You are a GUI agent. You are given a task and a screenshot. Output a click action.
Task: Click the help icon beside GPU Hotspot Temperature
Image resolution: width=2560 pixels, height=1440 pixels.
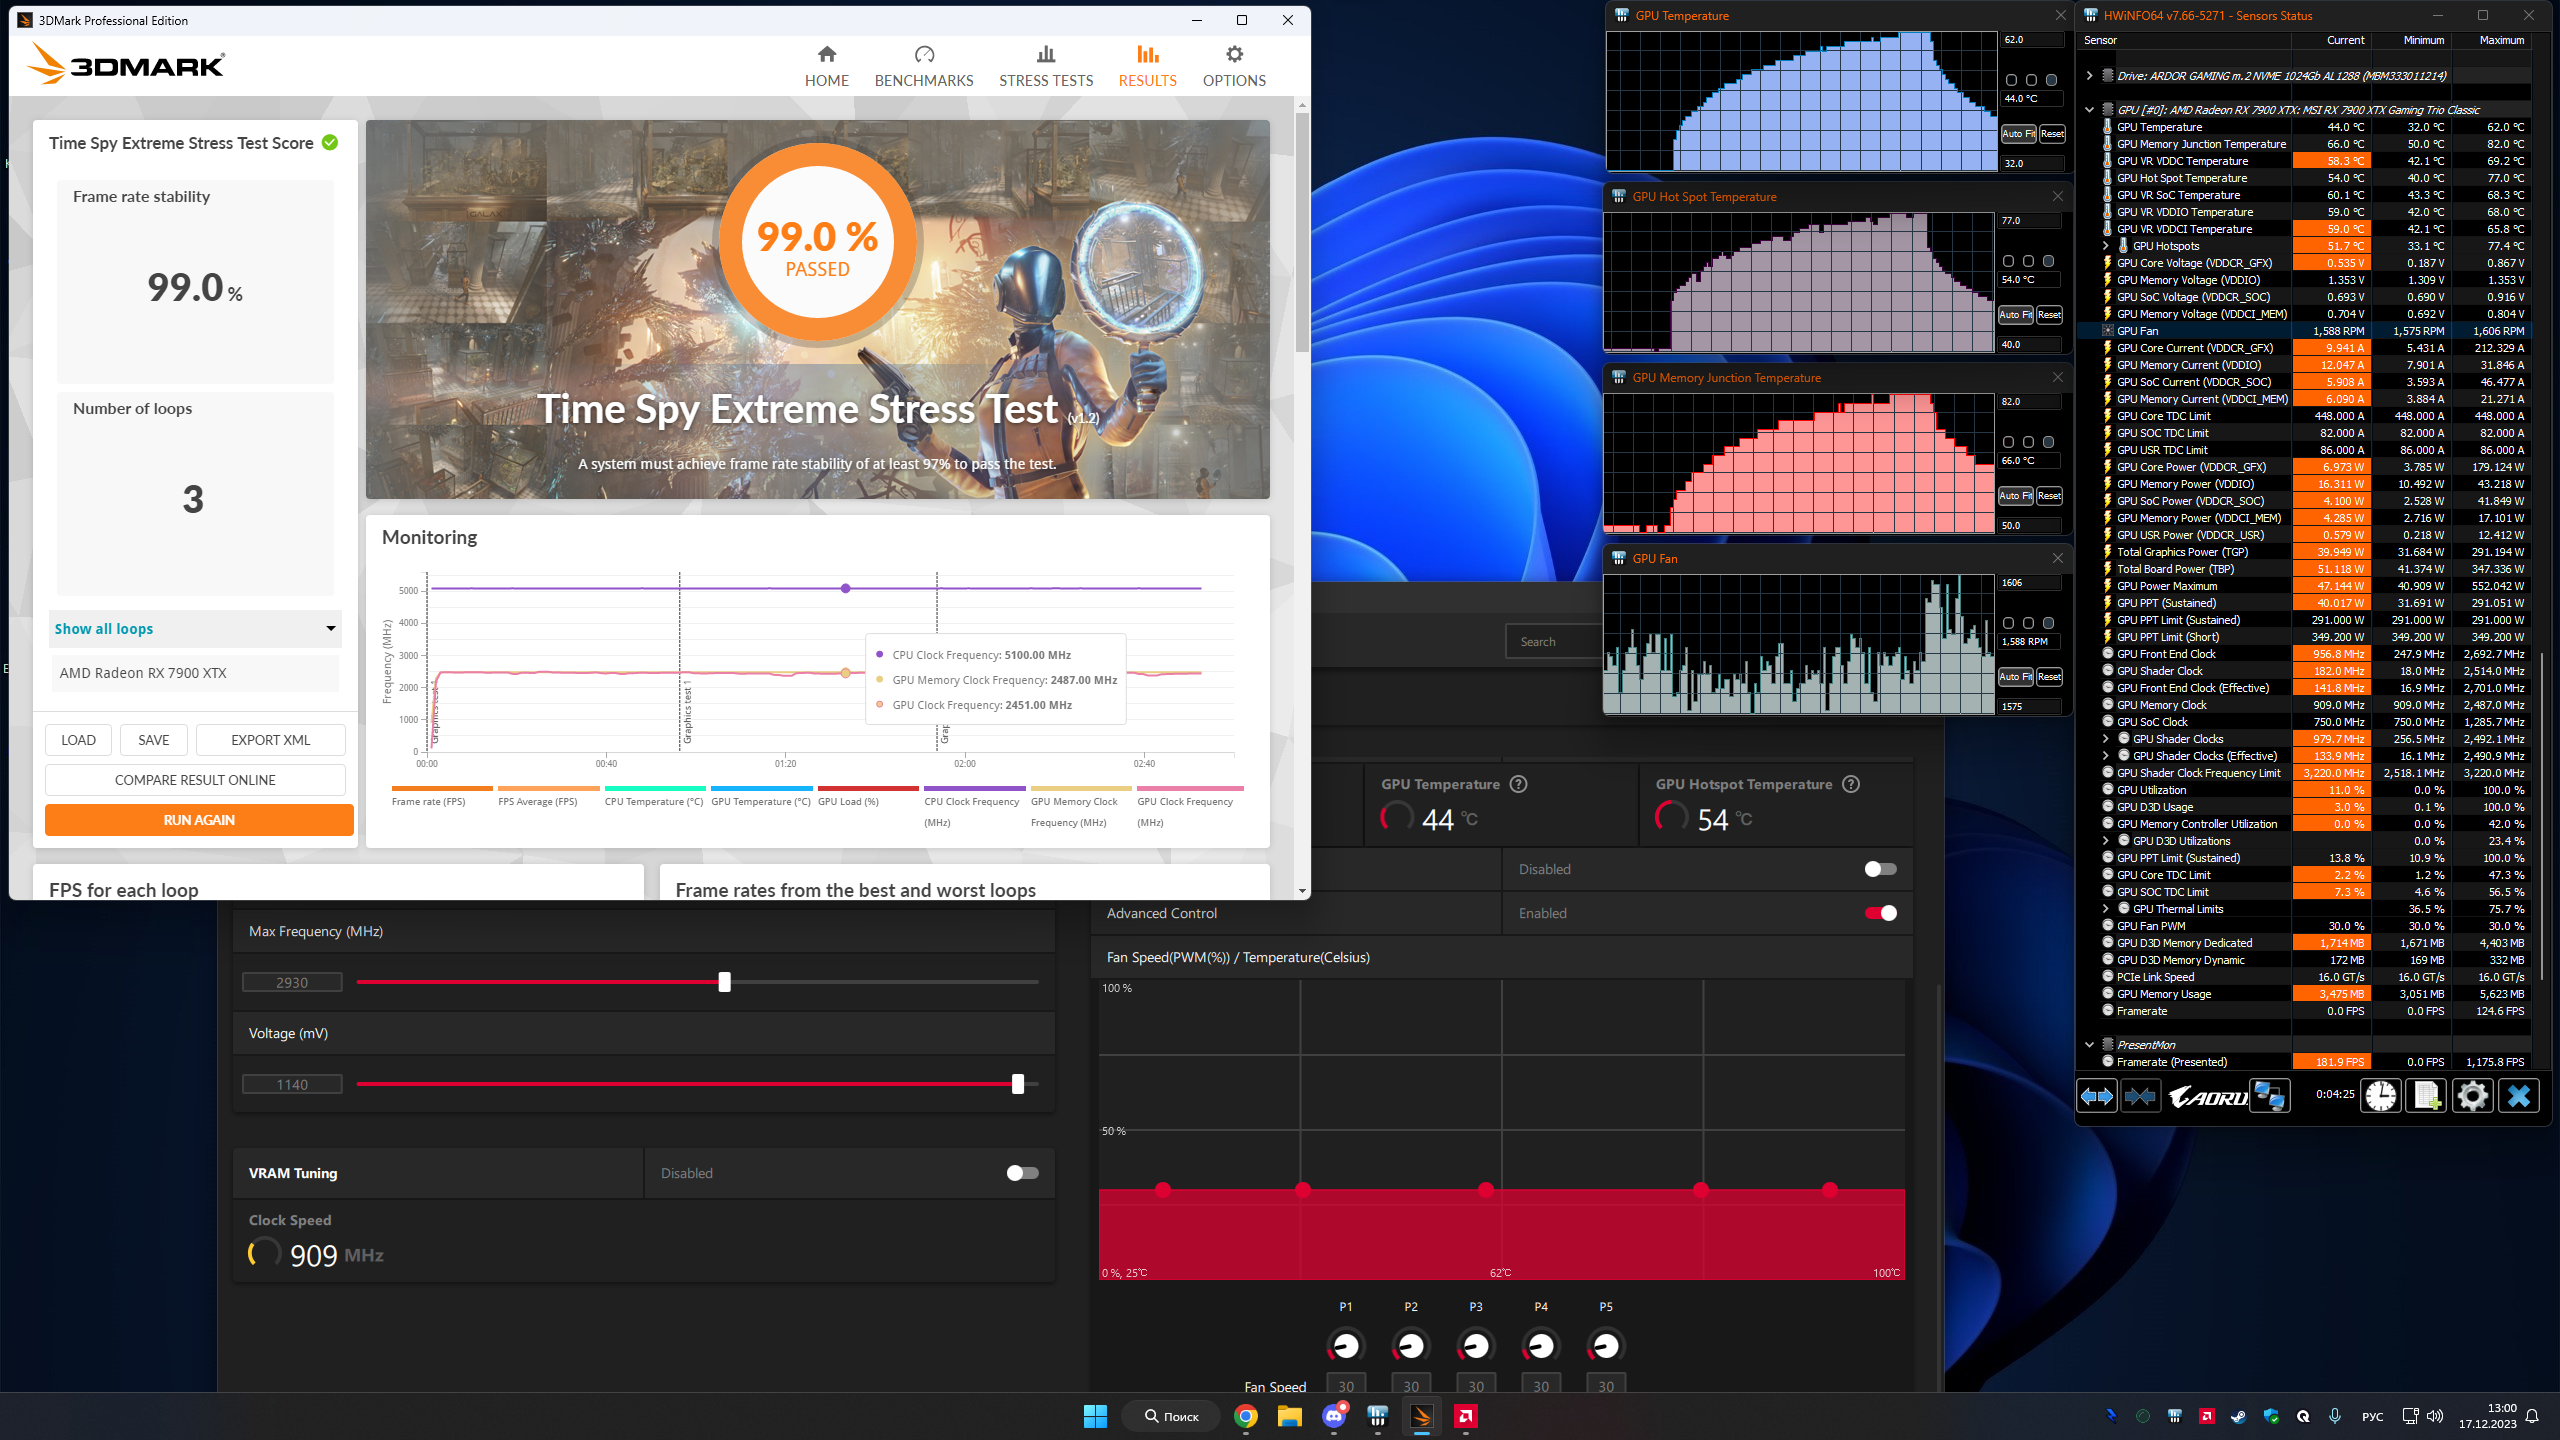(x=1851, y=784)
